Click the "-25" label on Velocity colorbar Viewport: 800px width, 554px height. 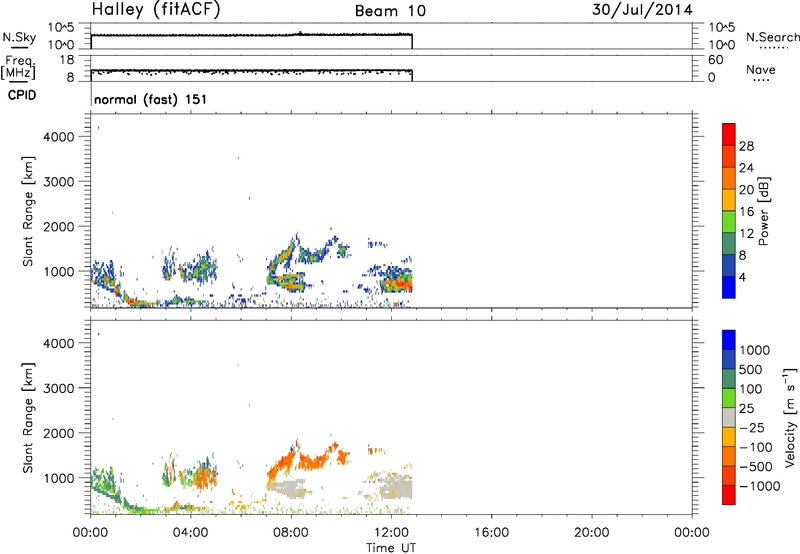coord(751,428)
